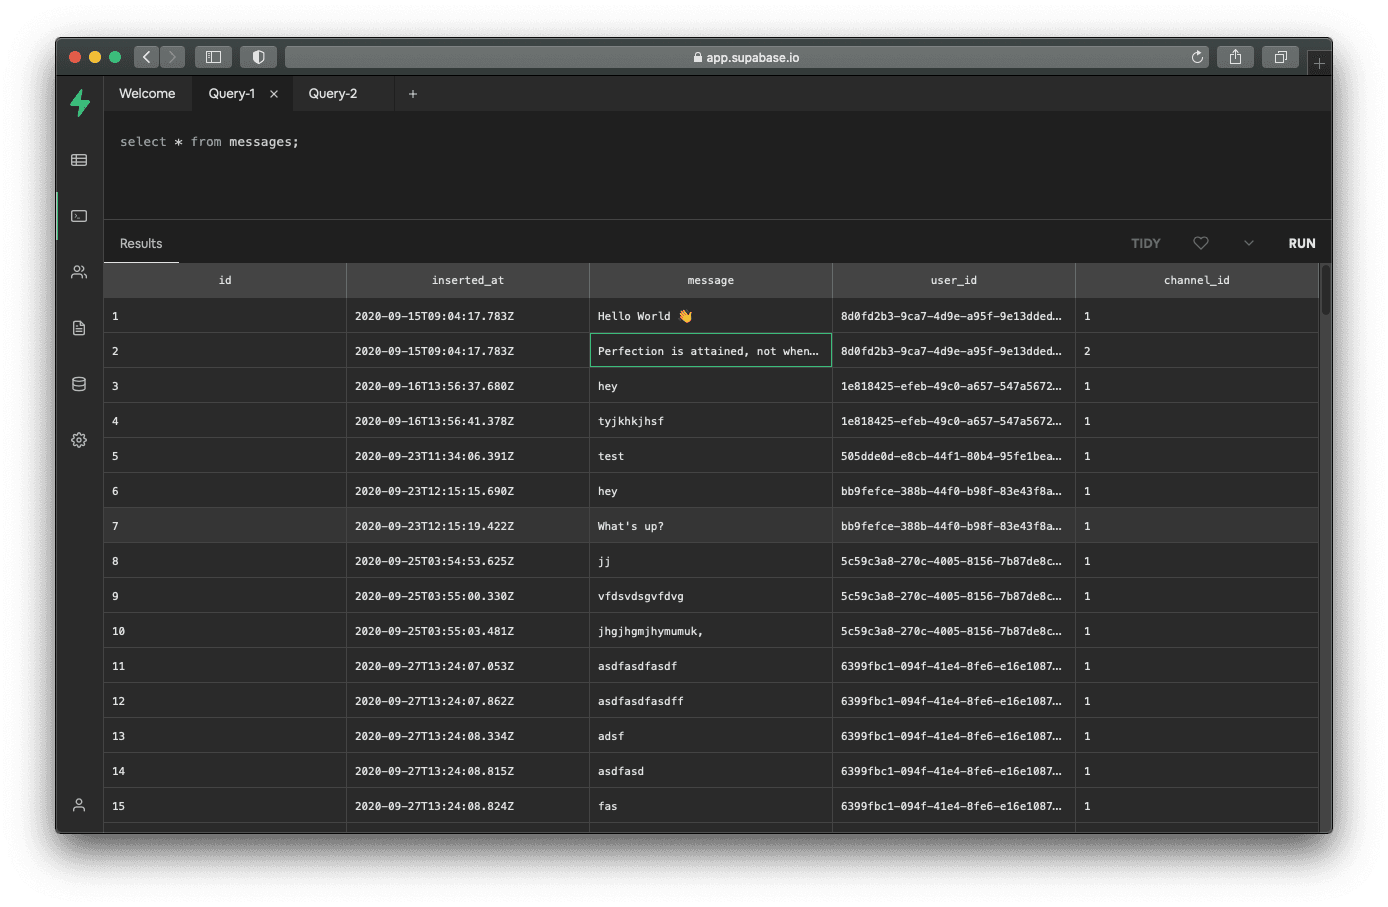The image size is (1388, 907).
Task: Click the Supabase lightning bolt logo
Action: coord(80,102)
